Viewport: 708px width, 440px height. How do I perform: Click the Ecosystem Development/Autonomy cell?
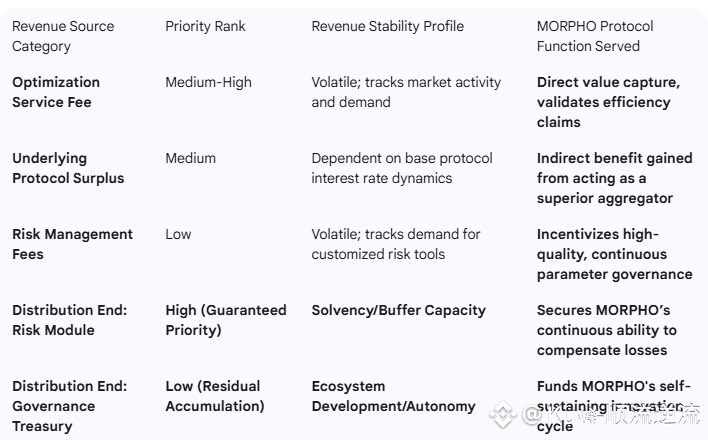tap(393, 396)
